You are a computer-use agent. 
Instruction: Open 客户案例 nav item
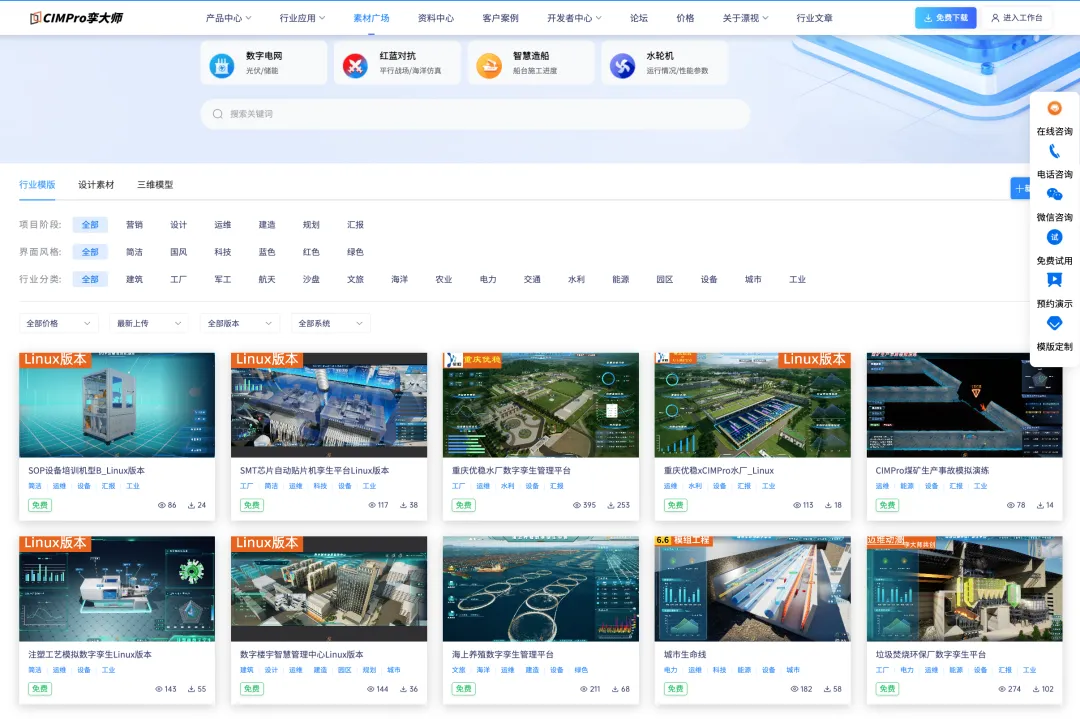pyautogui.click(x=501, y=18)
